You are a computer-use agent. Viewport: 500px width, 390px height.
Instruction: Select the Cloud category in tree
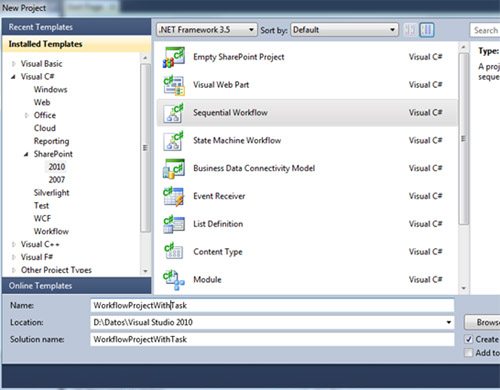coord(45,128)
